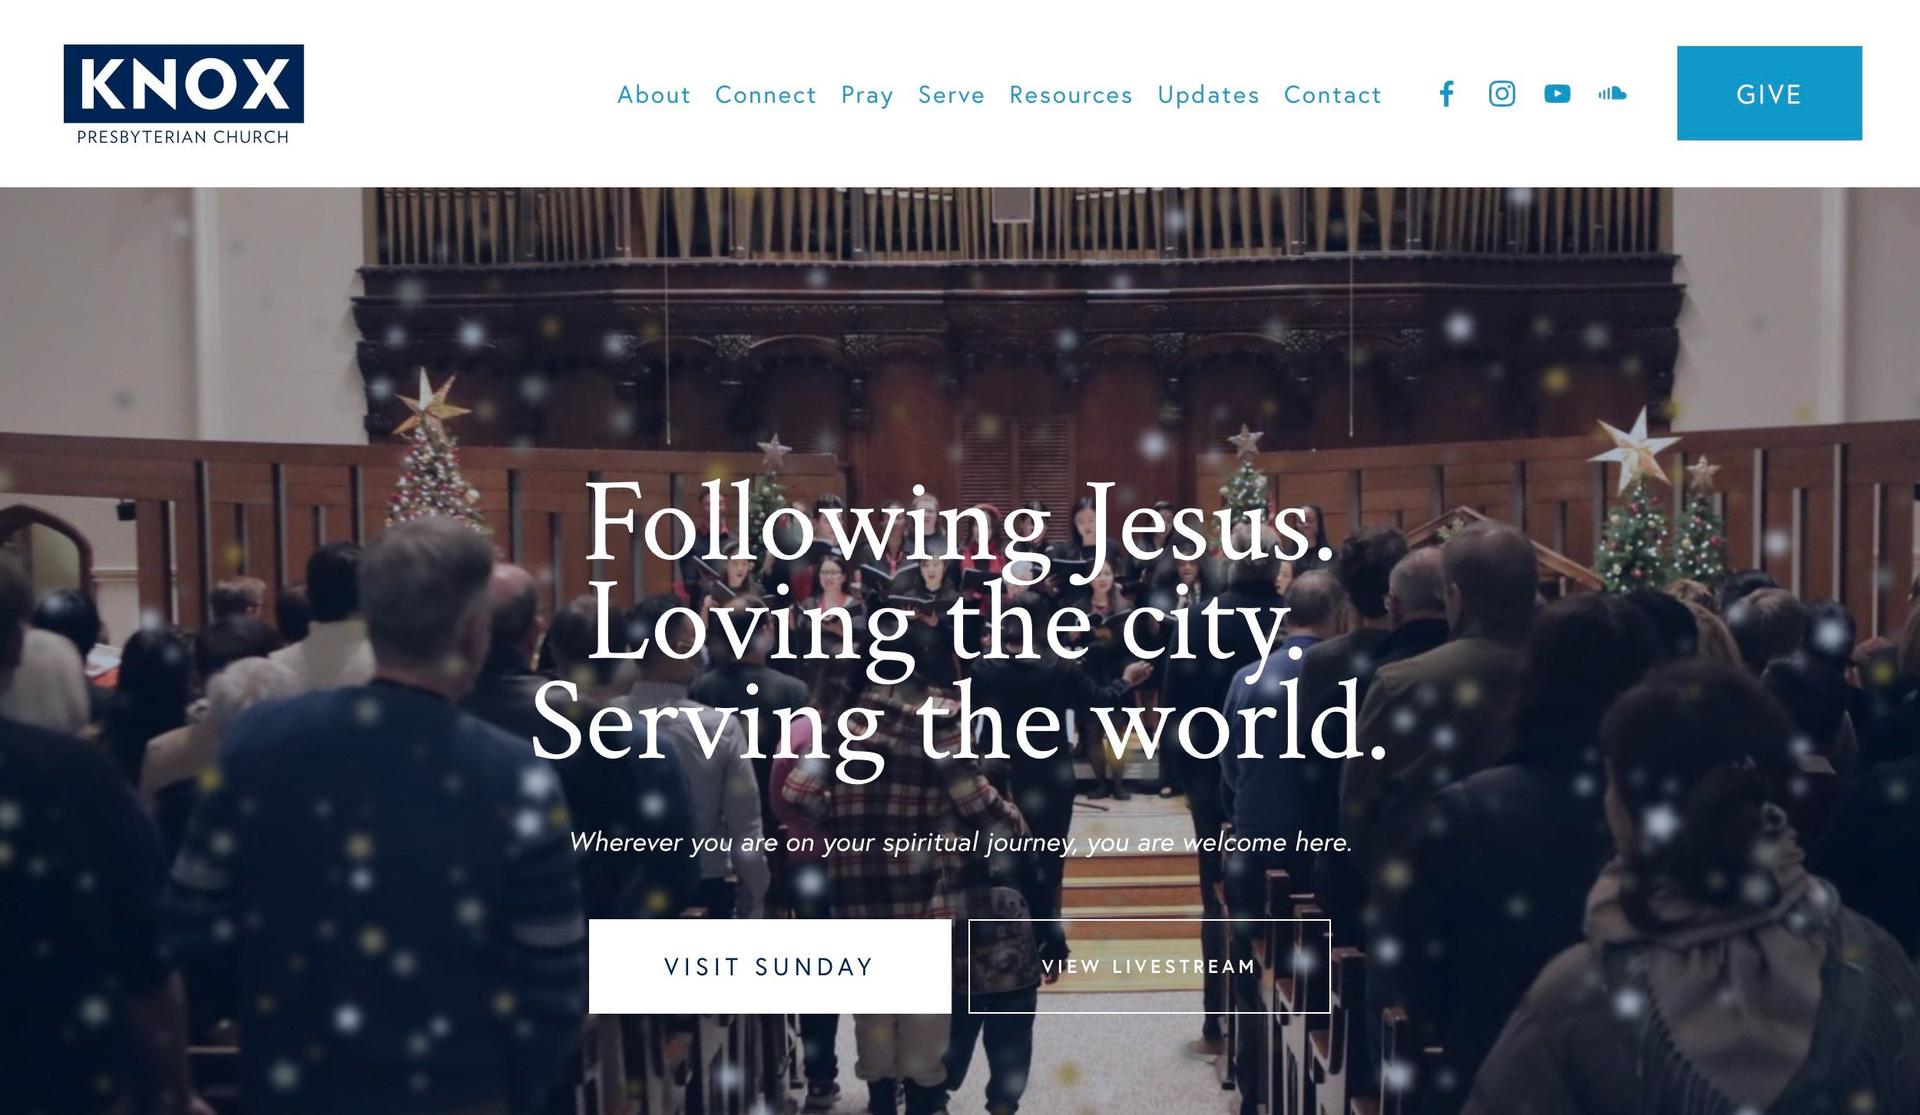Screen dimensions: 1920x1115
Task: Click the GIVE button
Action: [x=1770, y=93]
